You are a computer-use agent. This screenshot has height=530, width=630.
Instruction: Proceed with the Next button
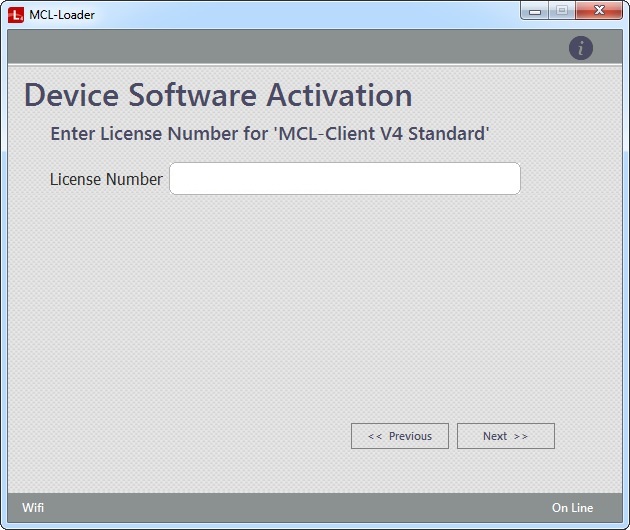[505, 436]
